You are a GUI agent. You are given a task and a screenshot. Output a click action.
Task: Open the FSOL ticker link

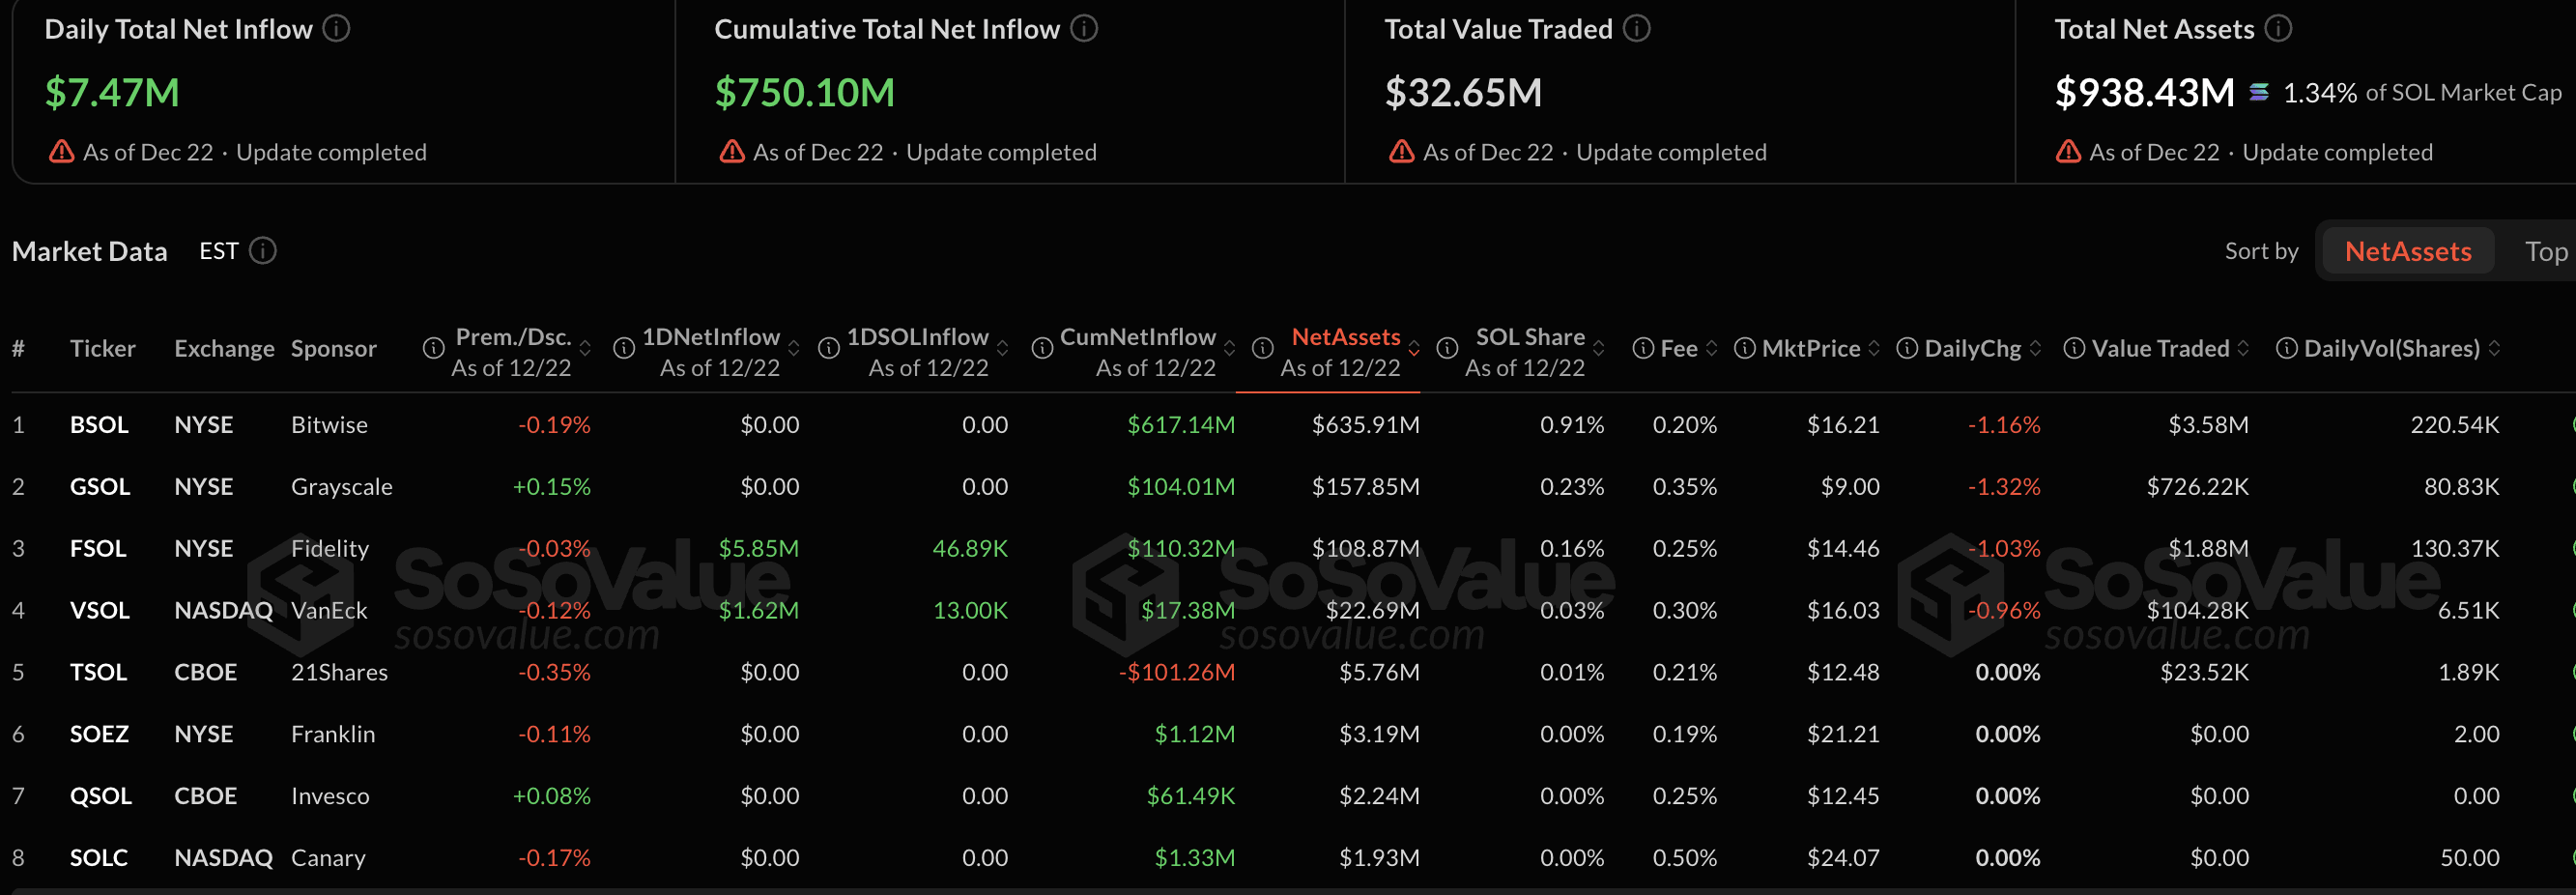tap(98, 549)
